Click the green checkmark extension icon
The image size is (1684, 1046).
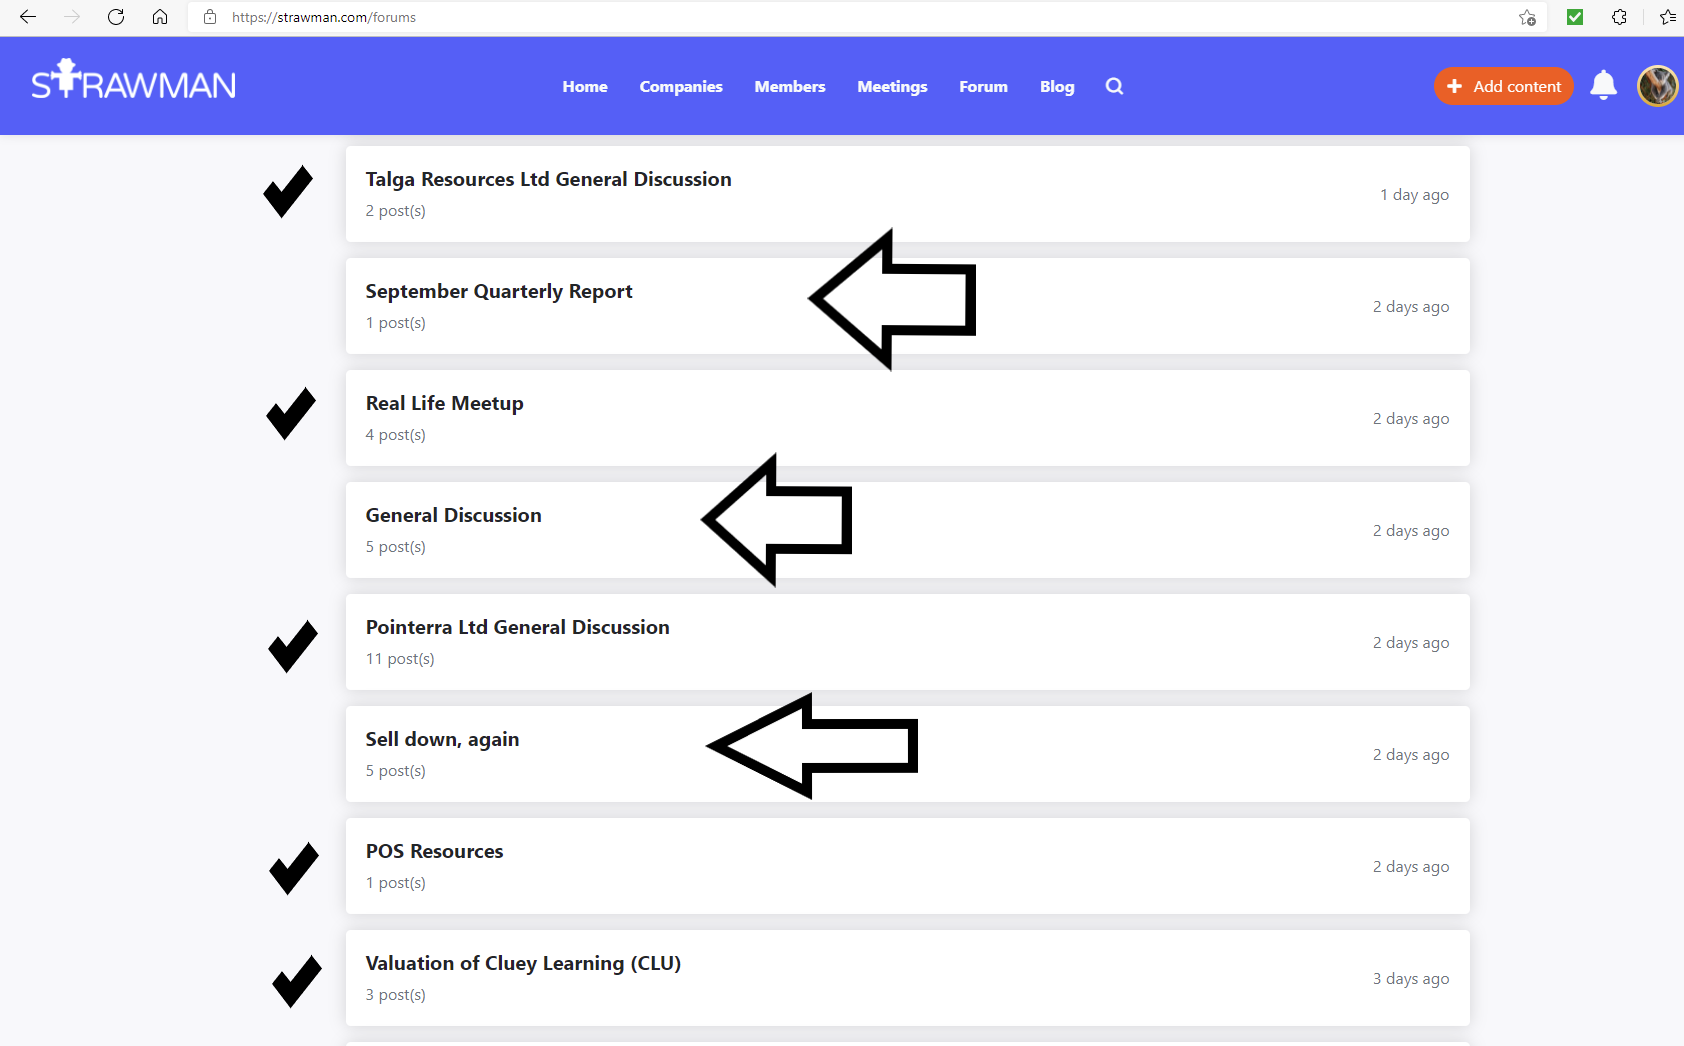(x=1575, y=17)
